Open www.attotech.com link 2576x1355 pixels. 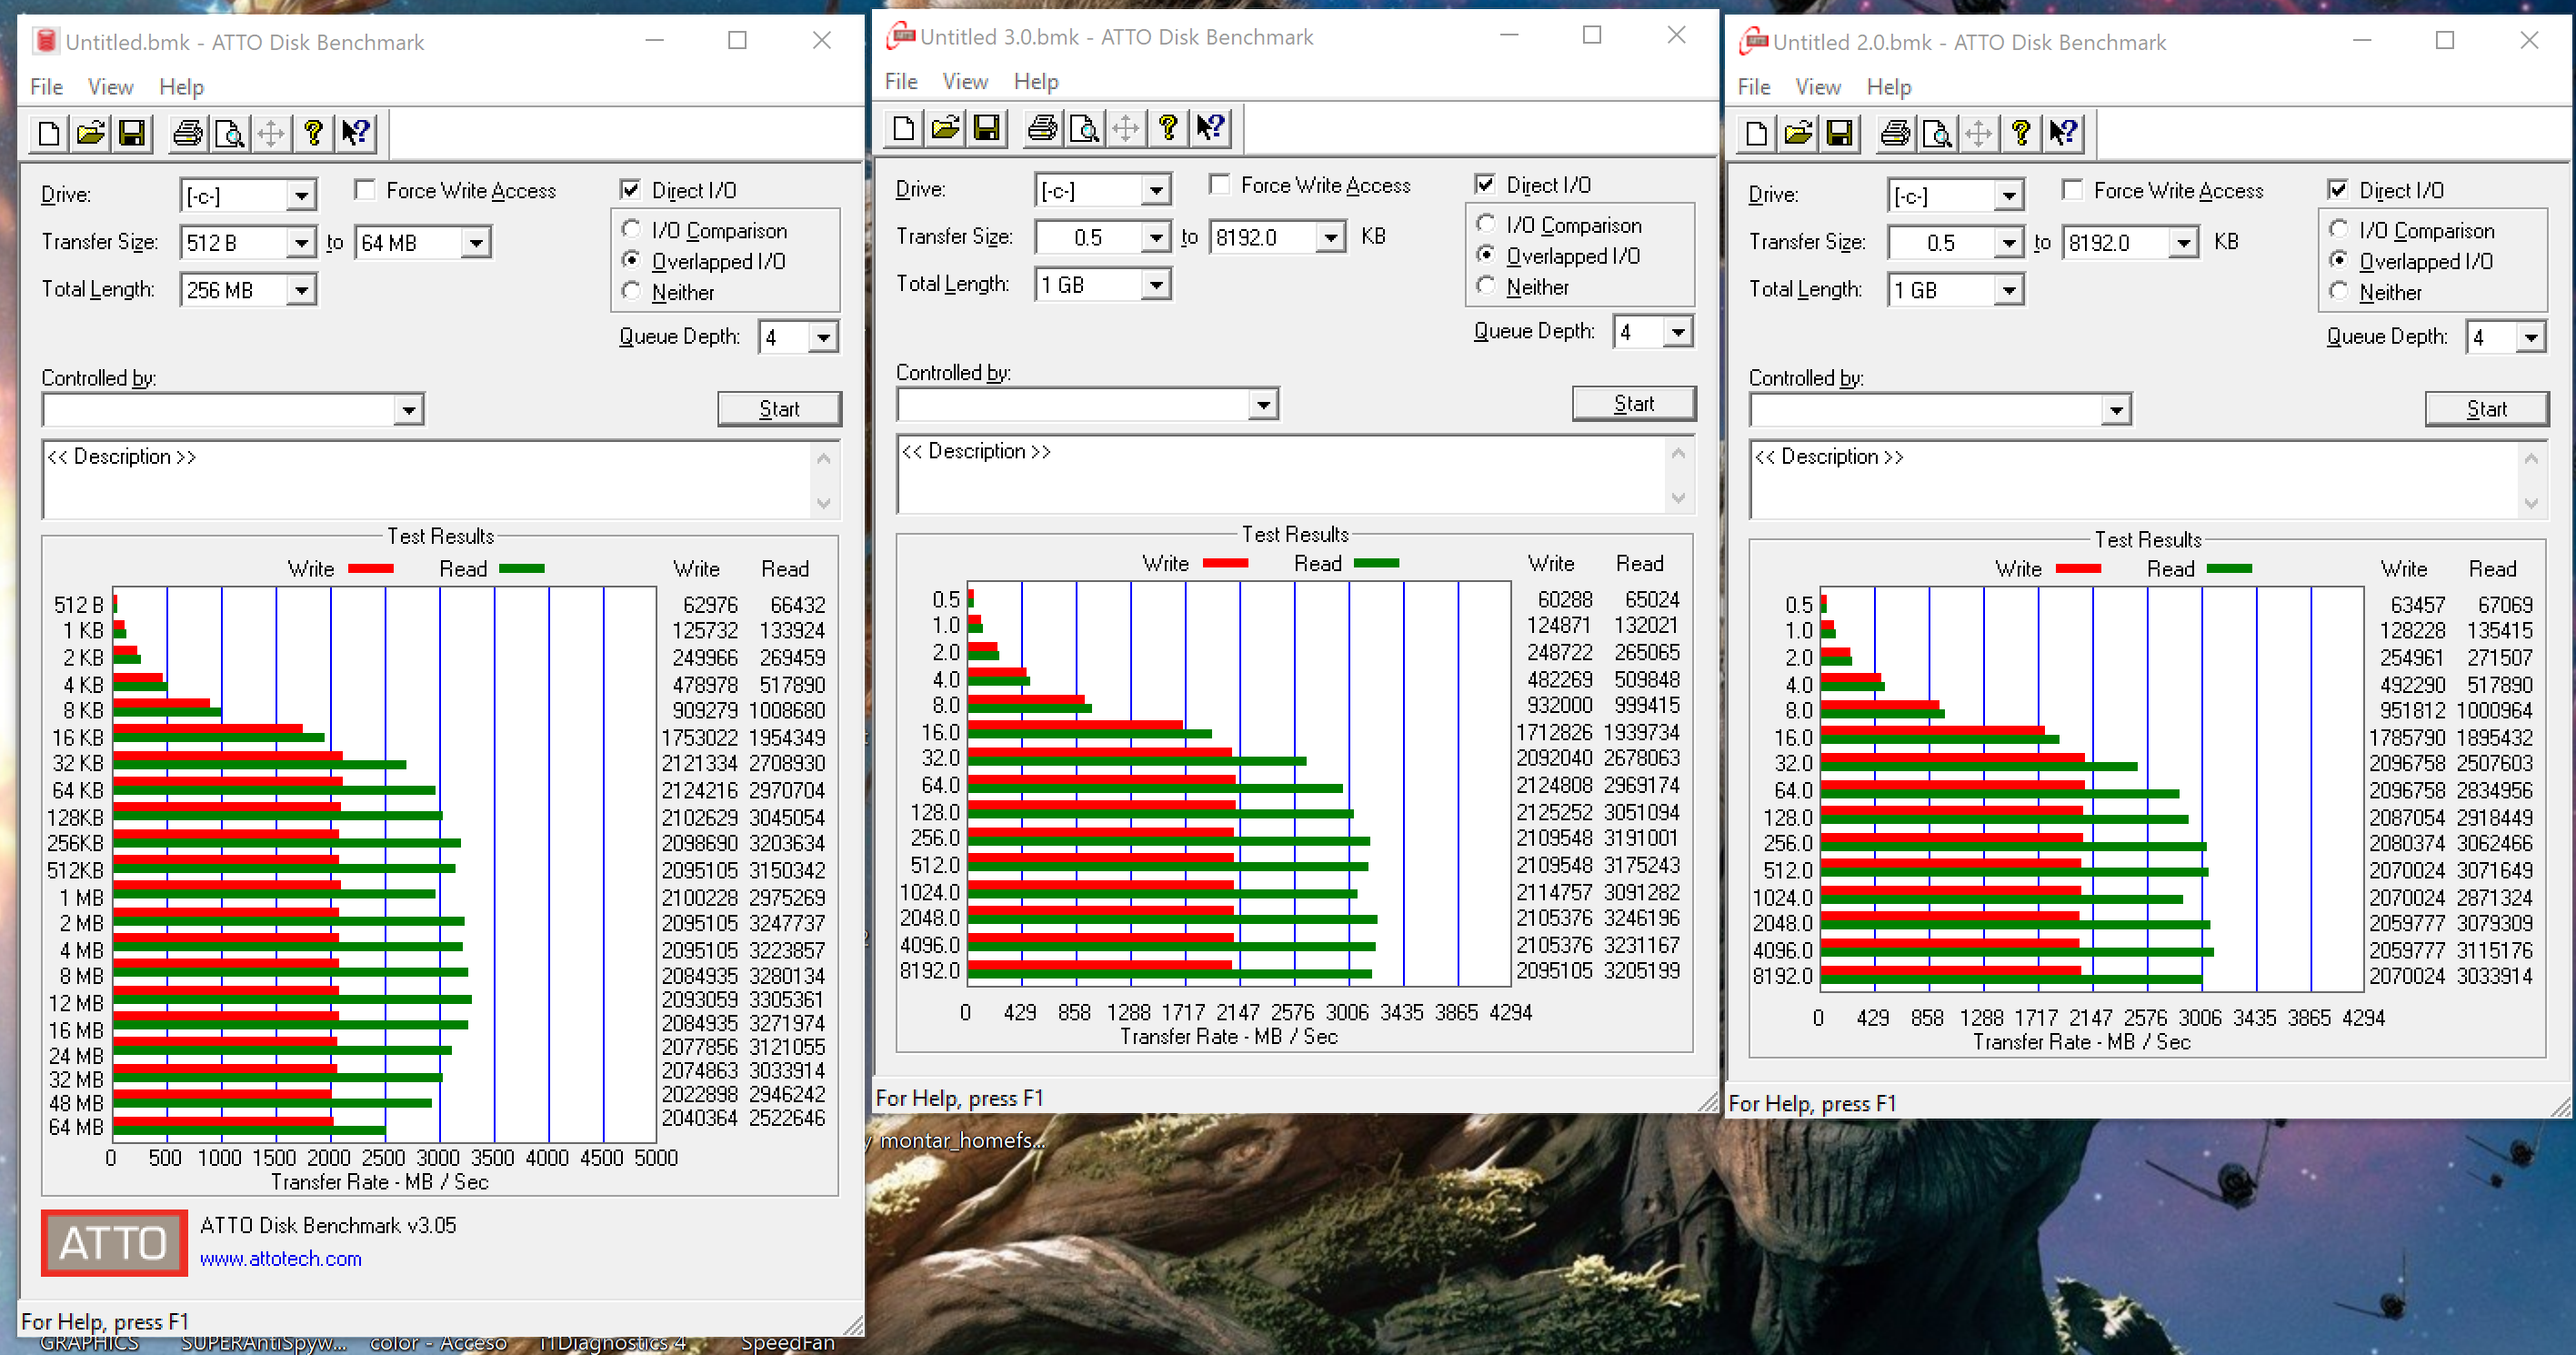281,1258
